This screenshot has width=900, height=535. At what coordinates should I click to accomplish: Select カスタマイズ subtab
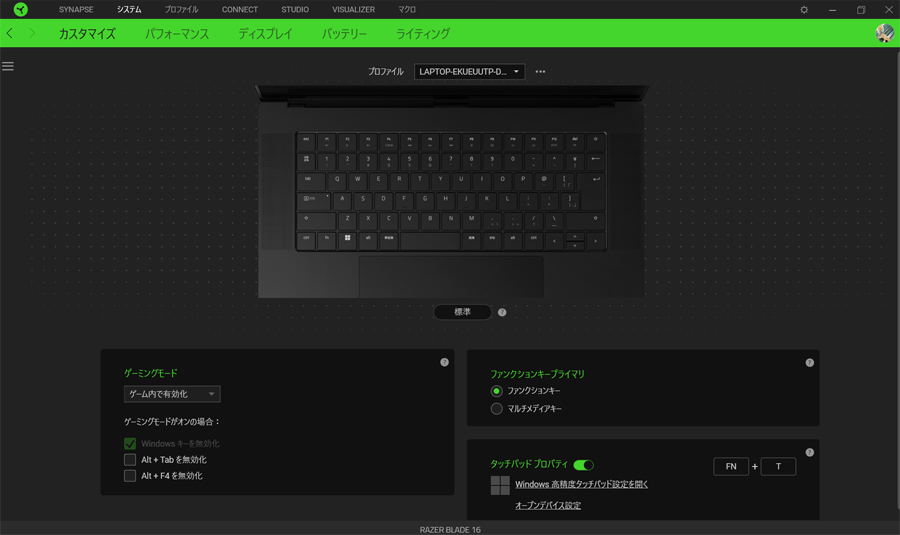point(87,34)
